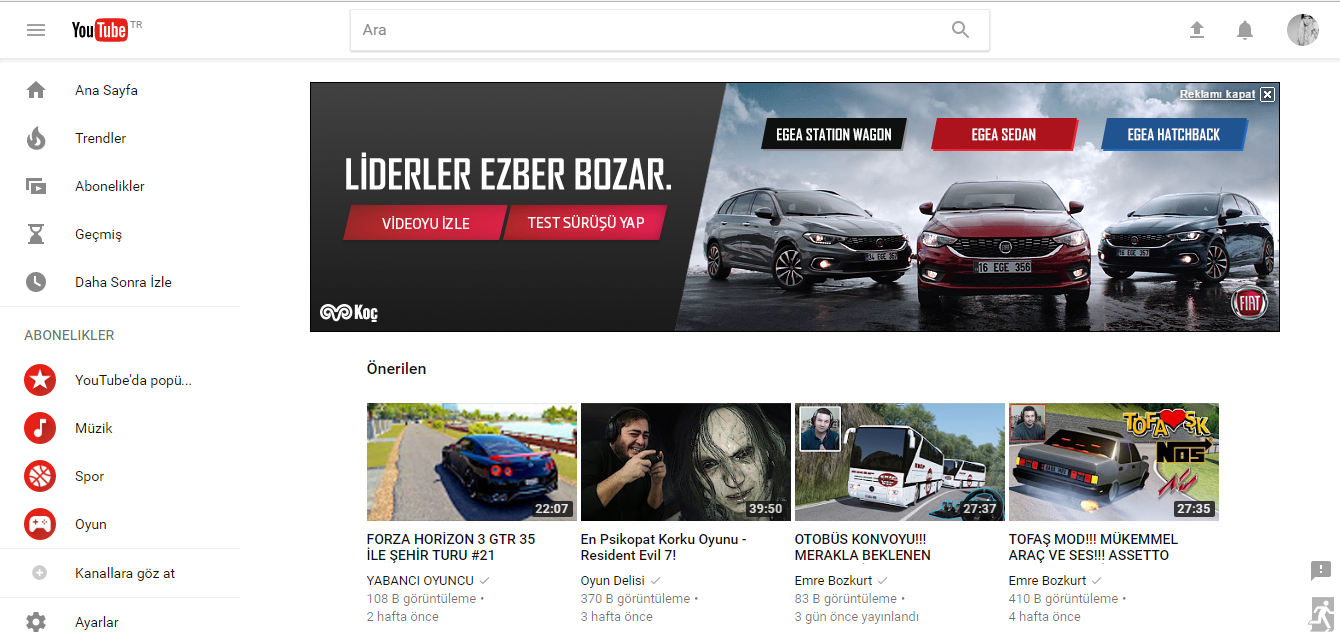Click TOFAŞ MOD!!! MÜKEMMEL ARAÇ title
Screen dimensions: 1340x640
pos(1093,547)
